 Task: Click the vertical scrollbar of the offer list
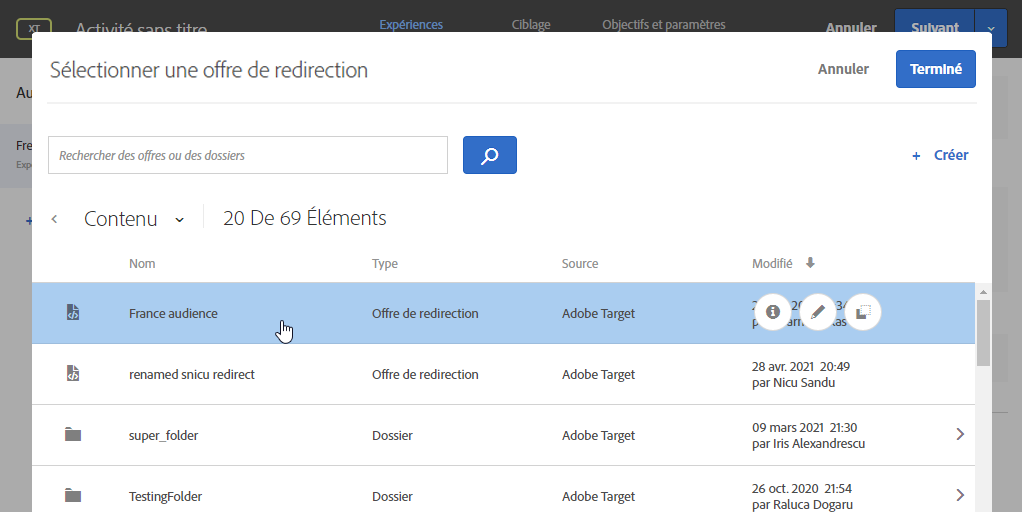click(x=983, y=336)
